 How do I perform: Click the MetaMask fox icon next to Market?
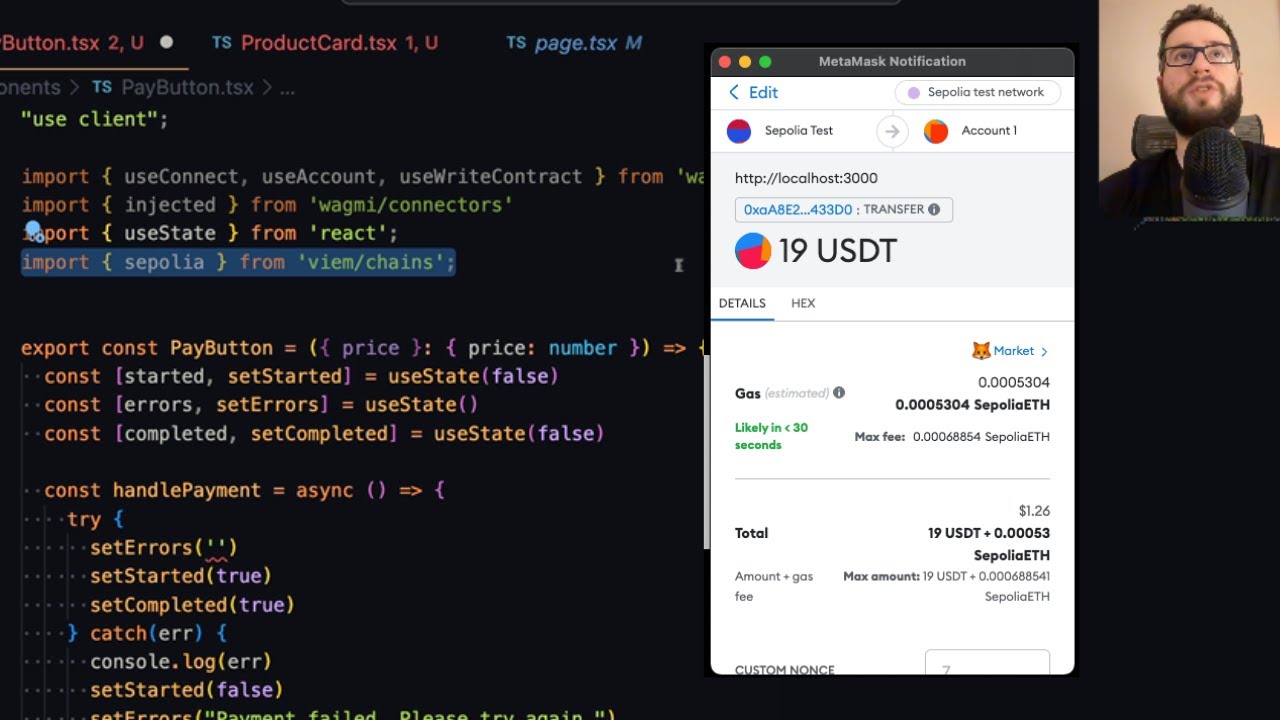coord(981,351)
